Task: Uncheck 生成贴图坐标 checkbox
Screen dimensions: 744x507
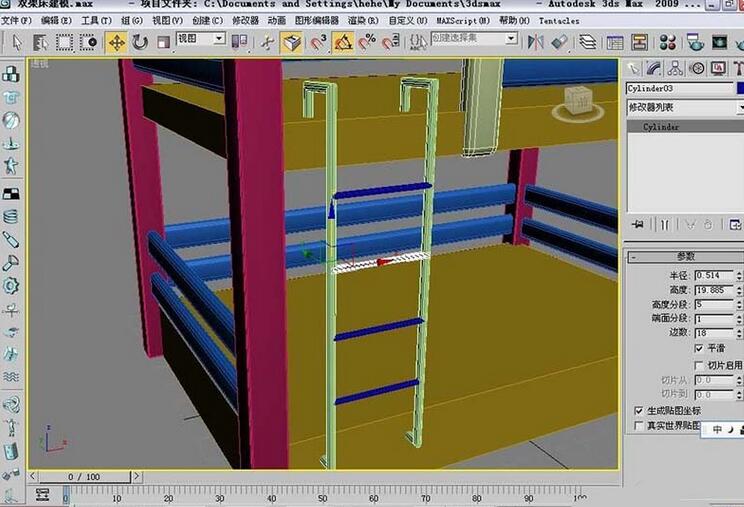Action: 639,410
